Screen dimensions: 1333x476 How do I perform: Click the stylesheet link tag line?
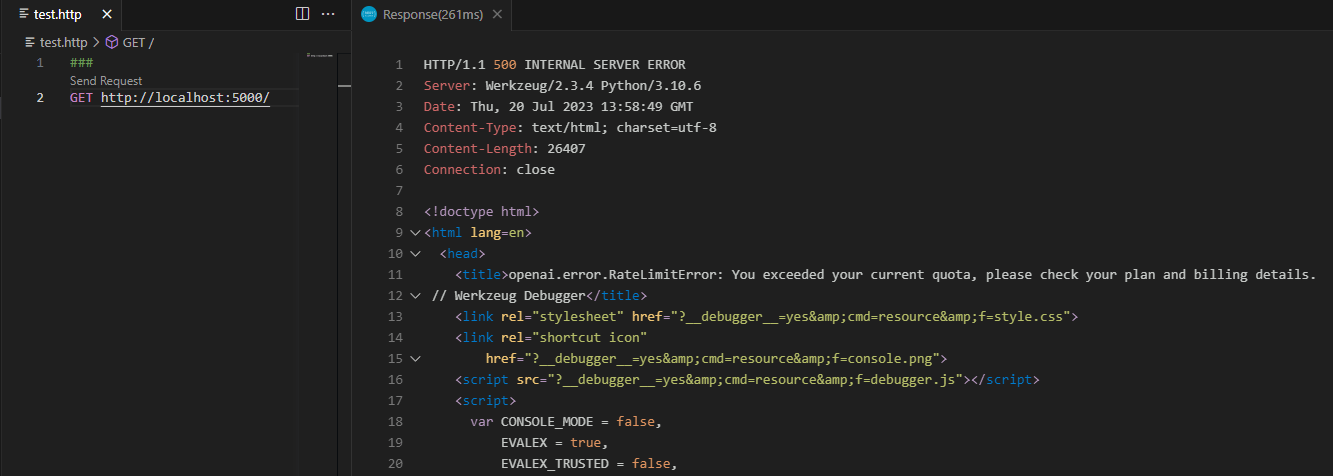click(765, 317)
